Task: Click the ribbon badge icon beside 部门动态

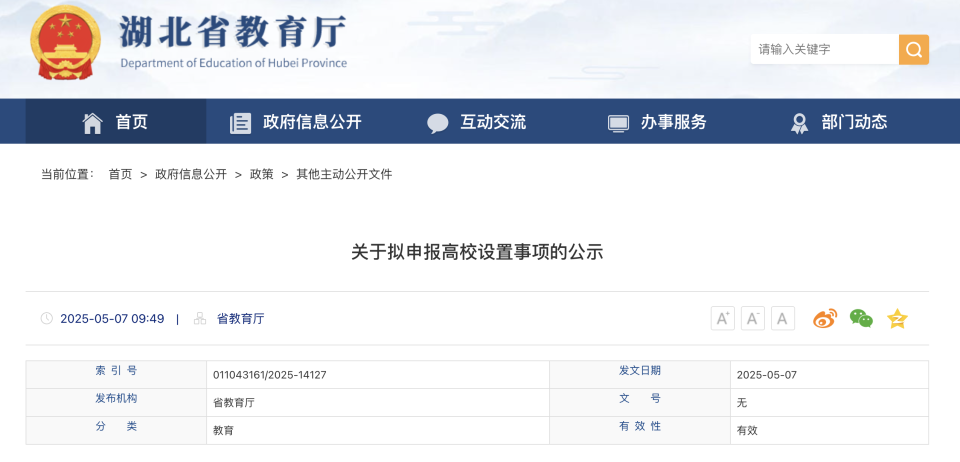Action: pos(799,123)
